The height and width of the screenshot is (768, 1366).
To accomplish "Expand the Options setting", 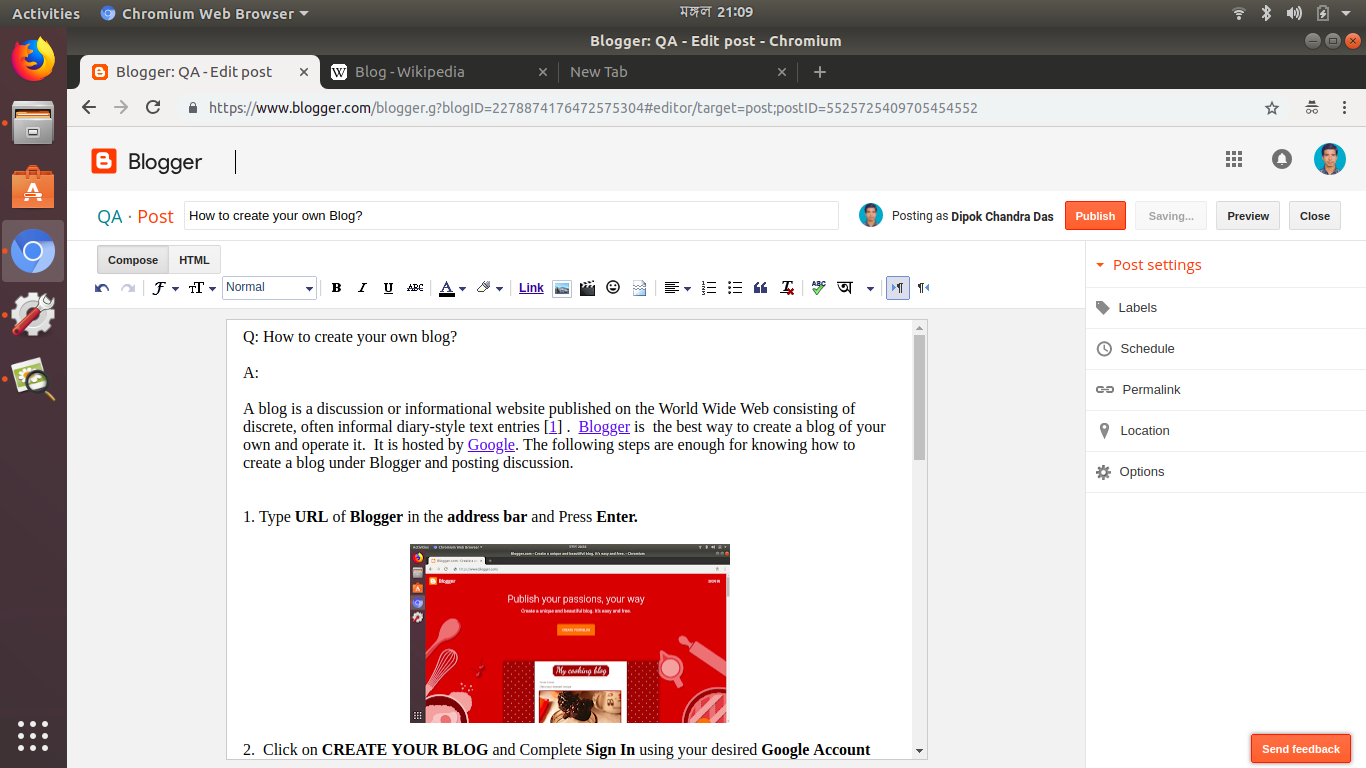I will (1225, 472).
